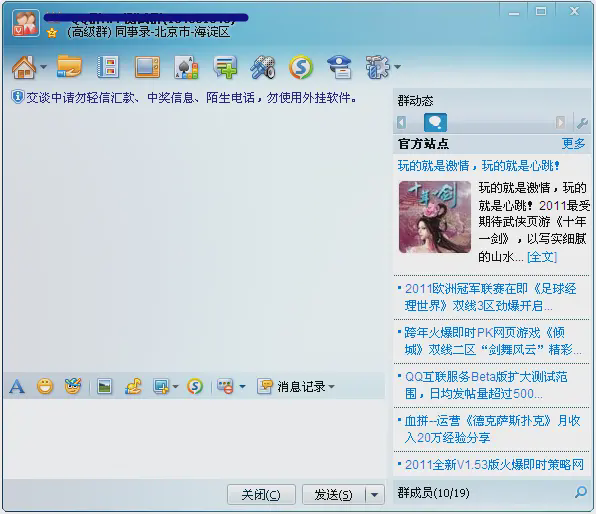Expand the settings gear dropdown arrow
This screenshot has height=514, width=596.
pyautogui.click(x=398, y=67)
